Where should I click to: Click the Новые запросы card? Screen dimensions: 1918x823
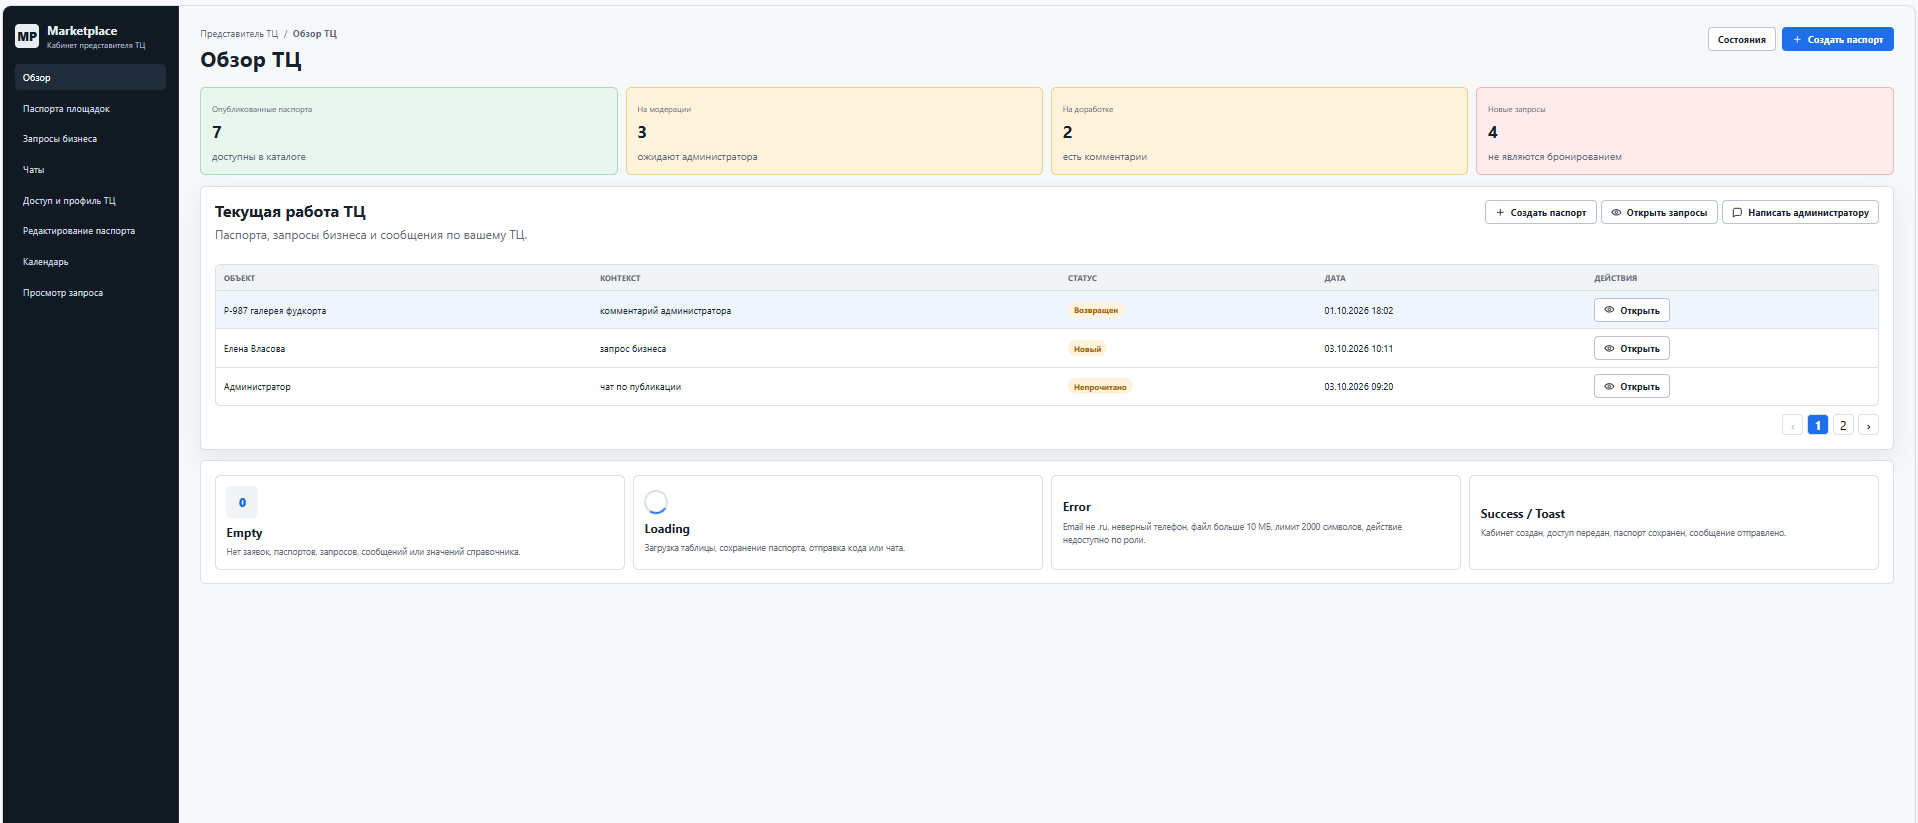click(1685, 131)
